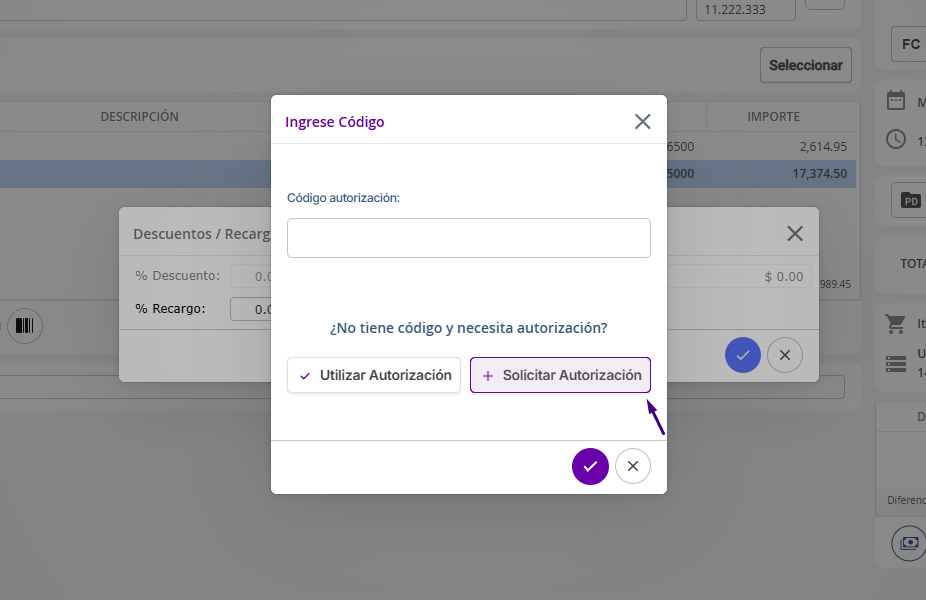926x600 pixels.
Task: Click the barcode scanner icon
Action: pyautogui.click(x=25, y=326)
